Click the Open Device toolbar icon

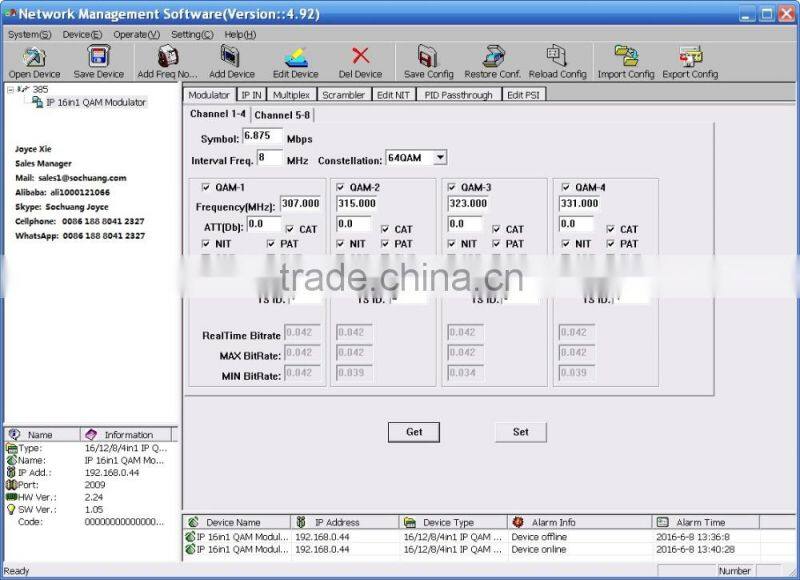click(34, 57)
